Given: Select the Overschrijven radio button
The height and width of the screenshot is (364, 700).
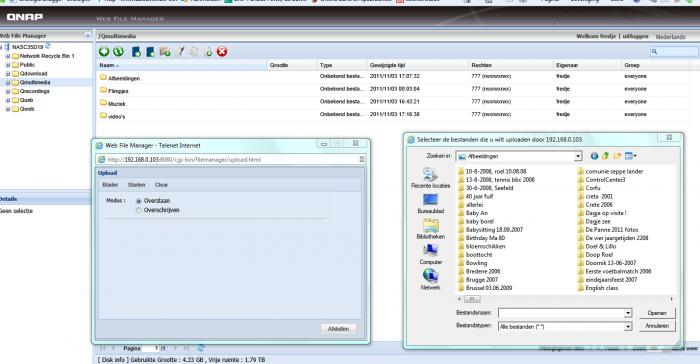Looking at the screenshot, I should [139, 210].
